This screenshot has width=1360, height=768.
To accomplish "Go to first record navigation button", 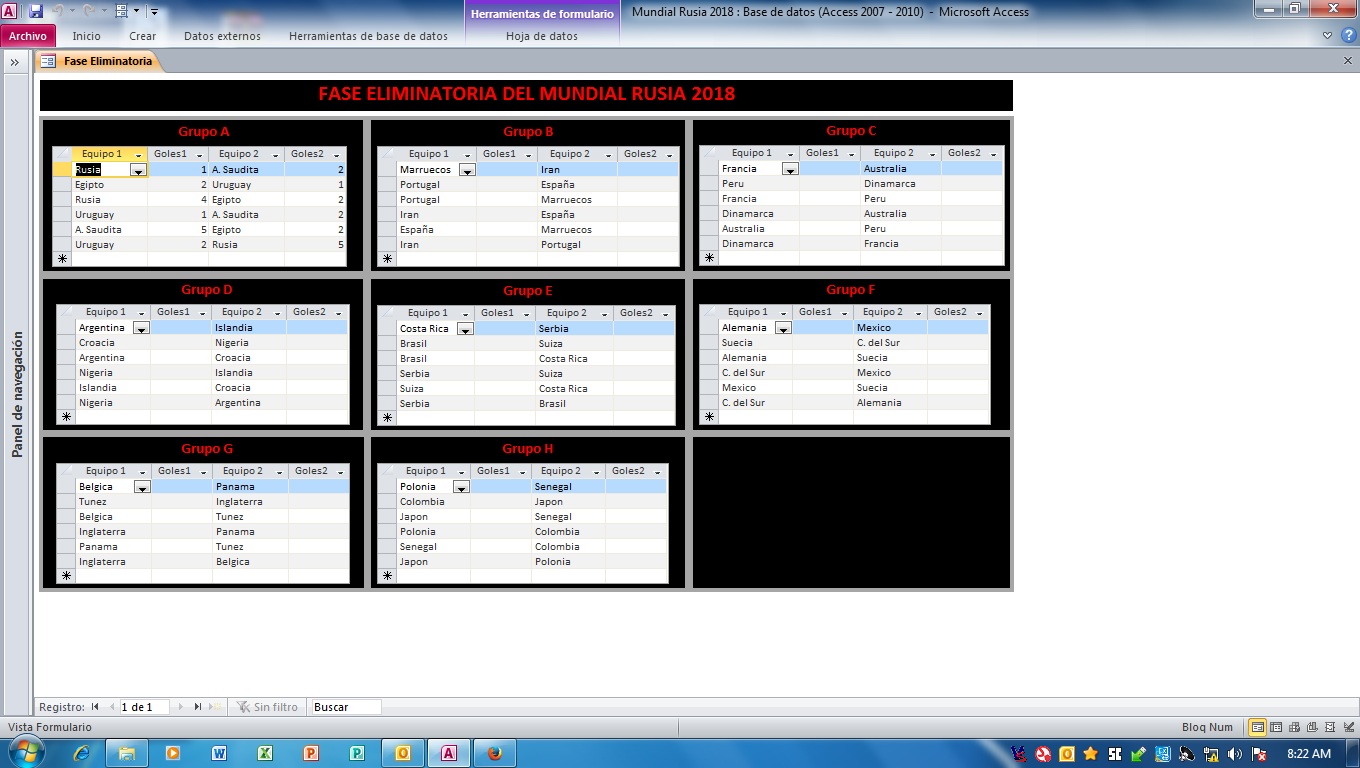I will tap(96, 707).
